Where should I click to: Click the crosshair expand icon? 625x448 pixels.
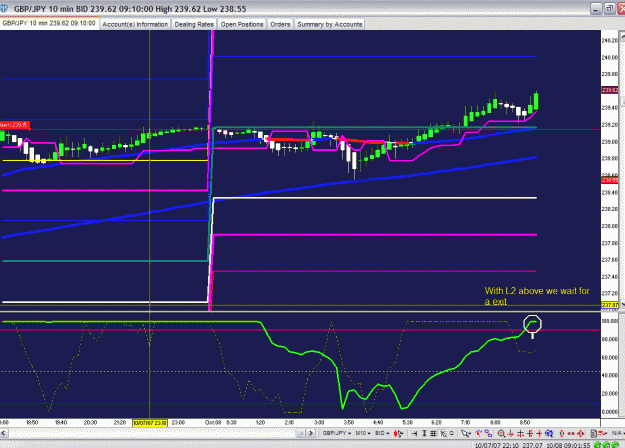point(521,433)
